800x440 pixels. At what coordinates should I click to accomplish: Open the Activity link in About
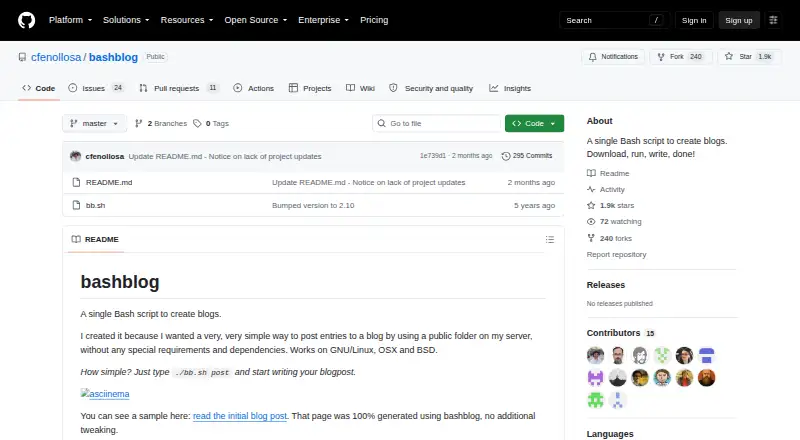click(606, 189)
